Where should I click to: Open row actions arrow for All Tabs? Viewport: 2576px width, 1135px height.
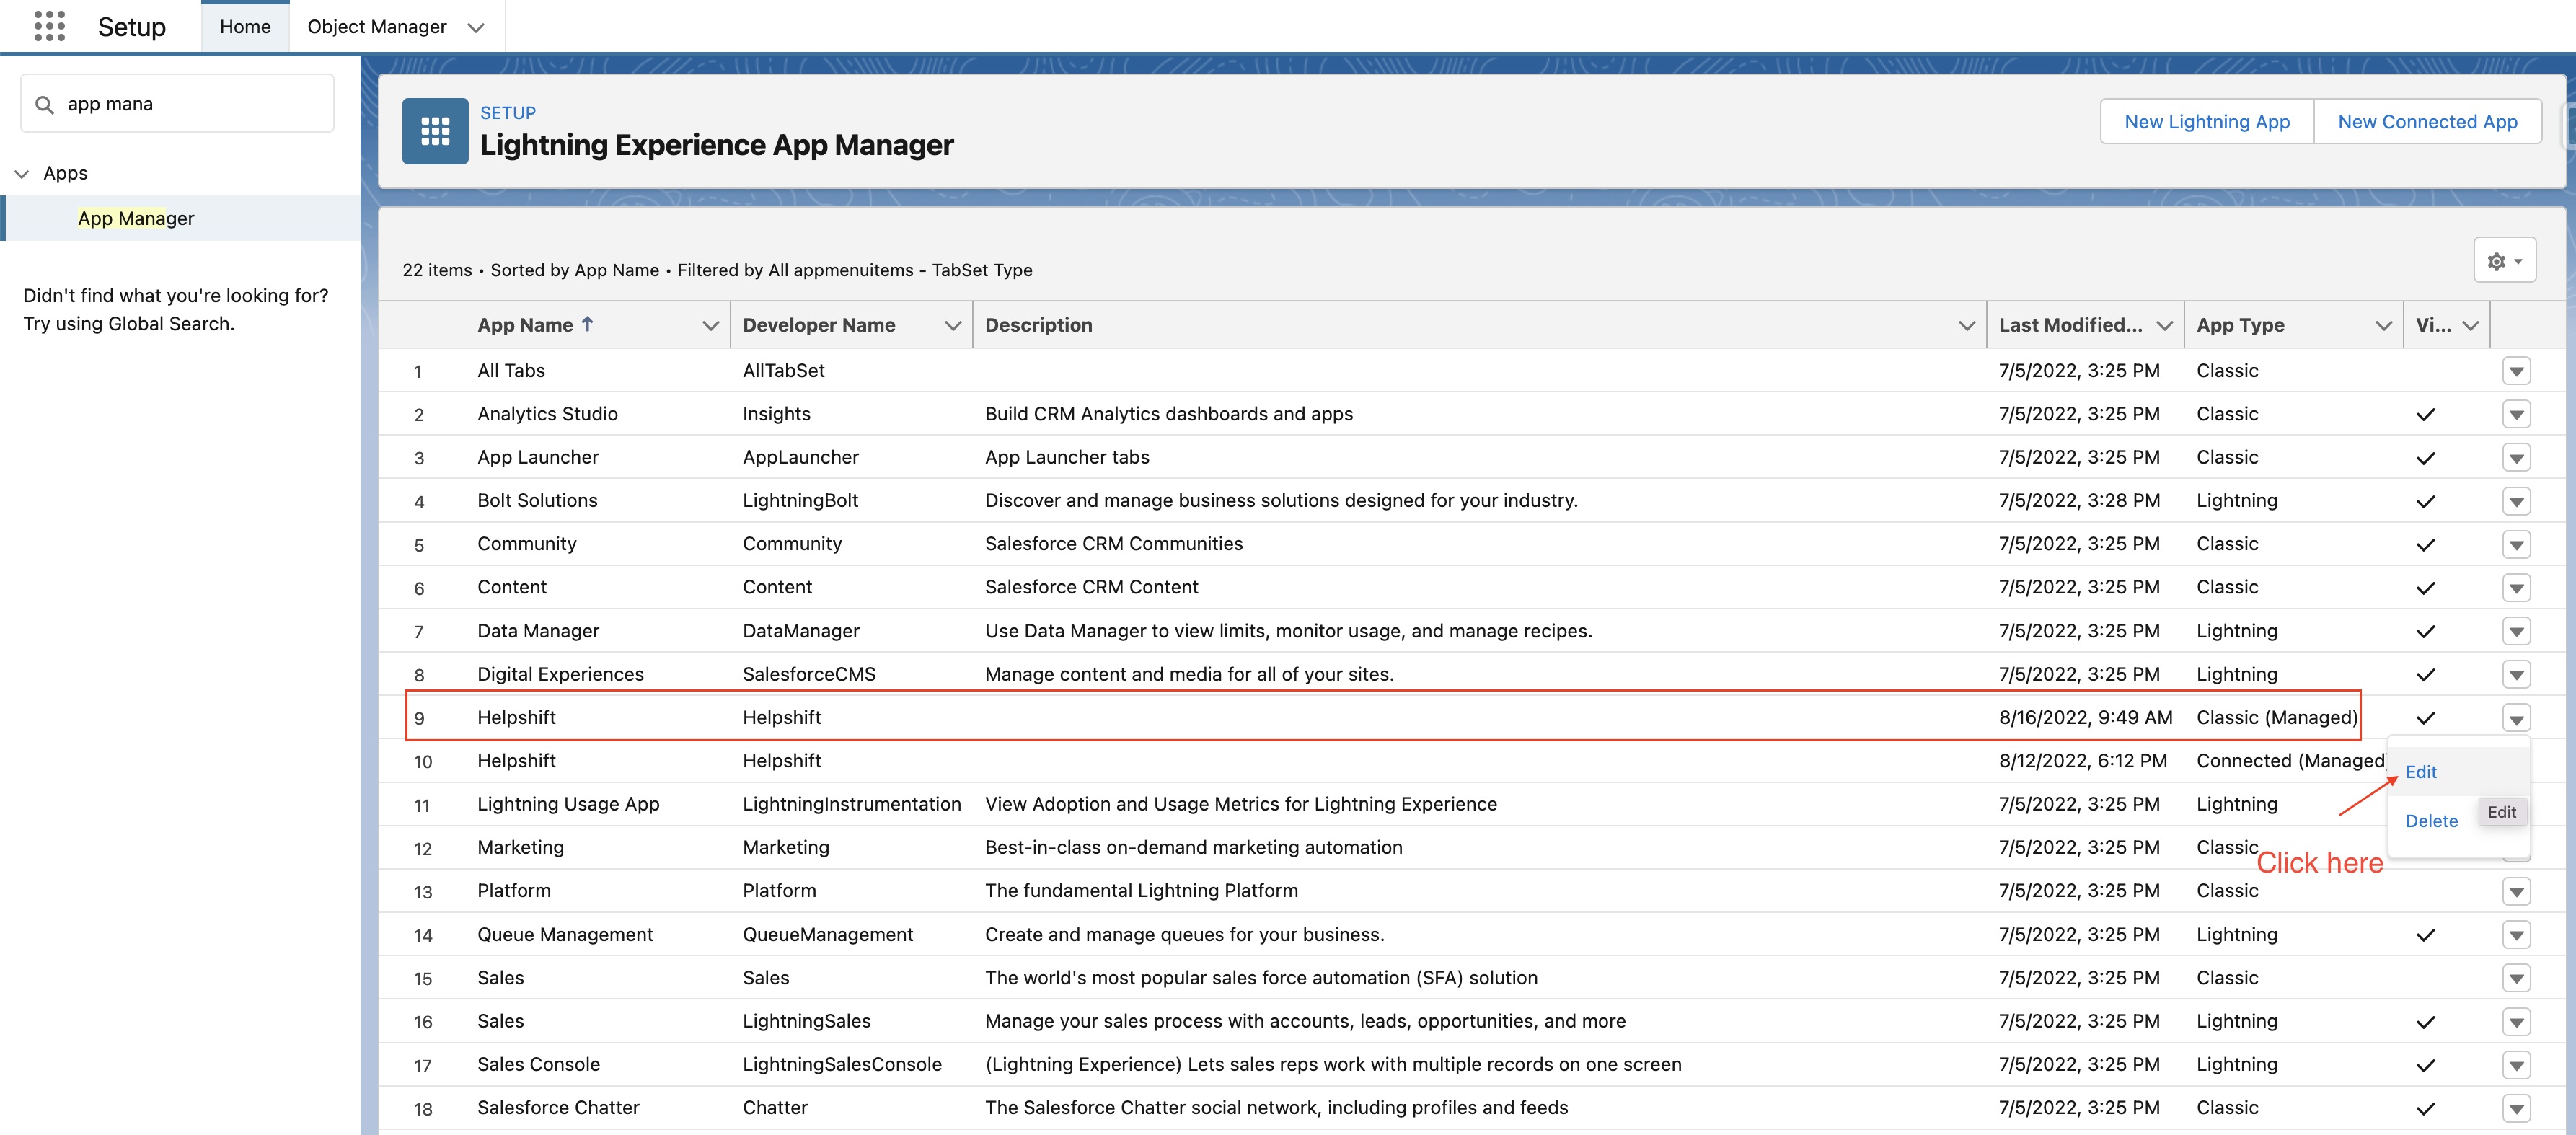(2516, 371)
